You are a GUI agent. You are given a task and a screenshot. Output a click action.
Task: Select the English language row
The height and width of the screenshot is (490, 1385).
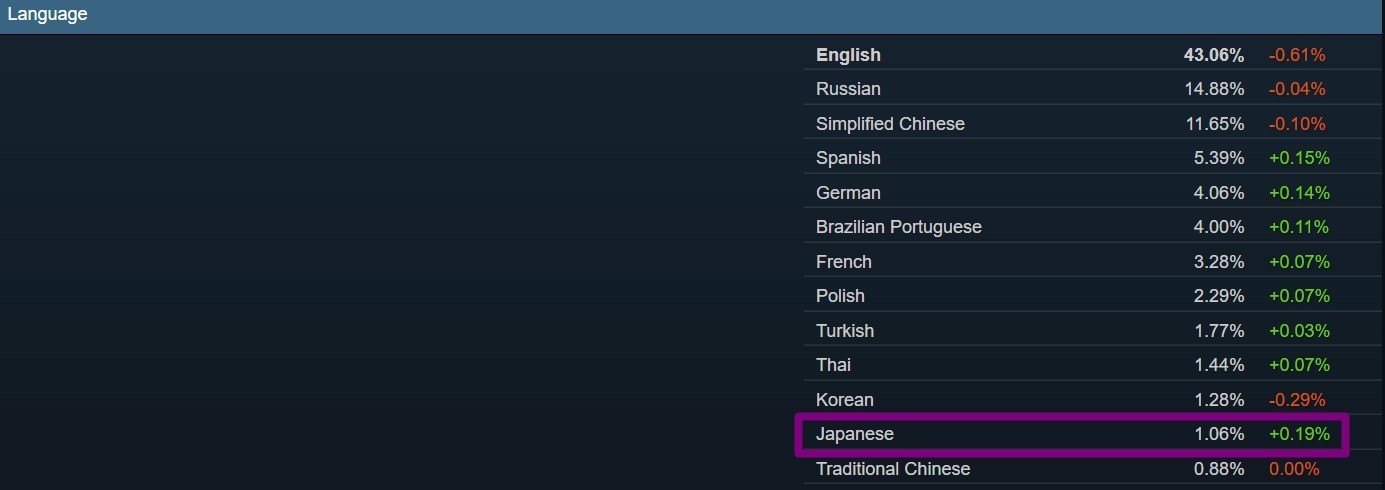pos(848,55)
